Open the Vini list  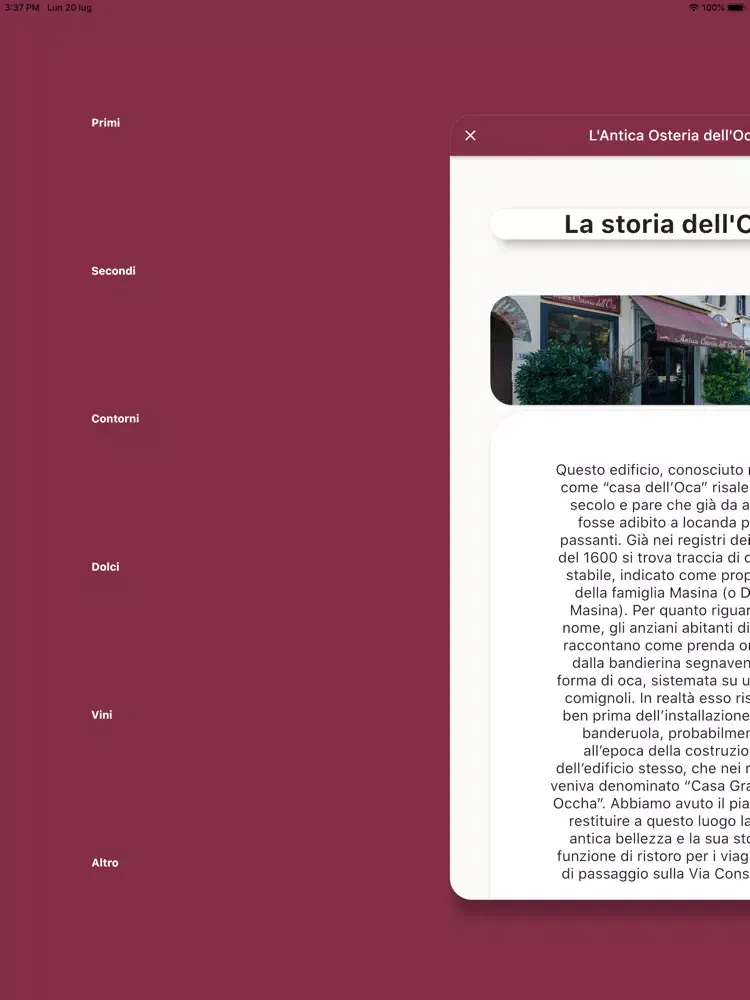101,714
